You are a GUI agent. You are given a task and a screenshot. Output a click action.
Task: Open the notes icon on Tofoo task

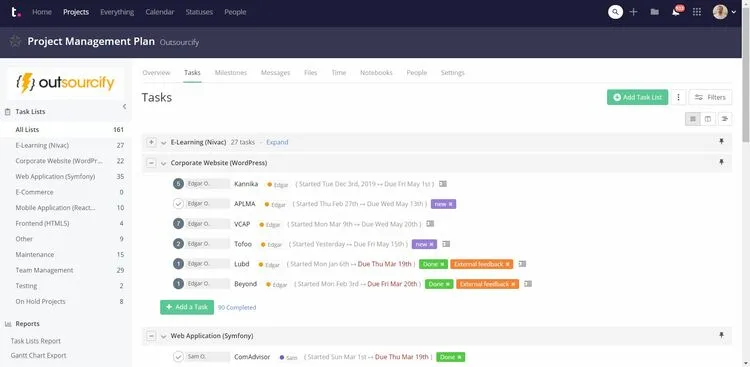click(446, 244)
